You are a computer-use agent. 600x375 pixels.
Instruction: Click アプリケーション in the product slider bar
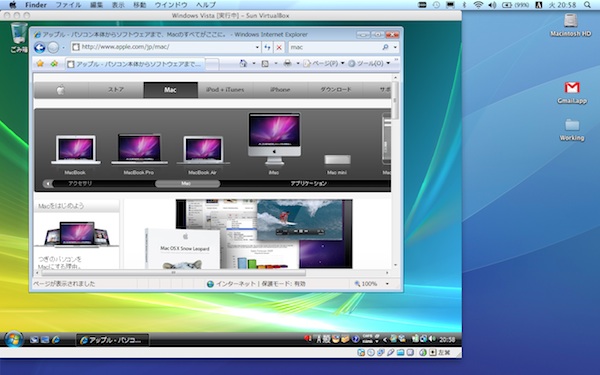click(308, 184)
